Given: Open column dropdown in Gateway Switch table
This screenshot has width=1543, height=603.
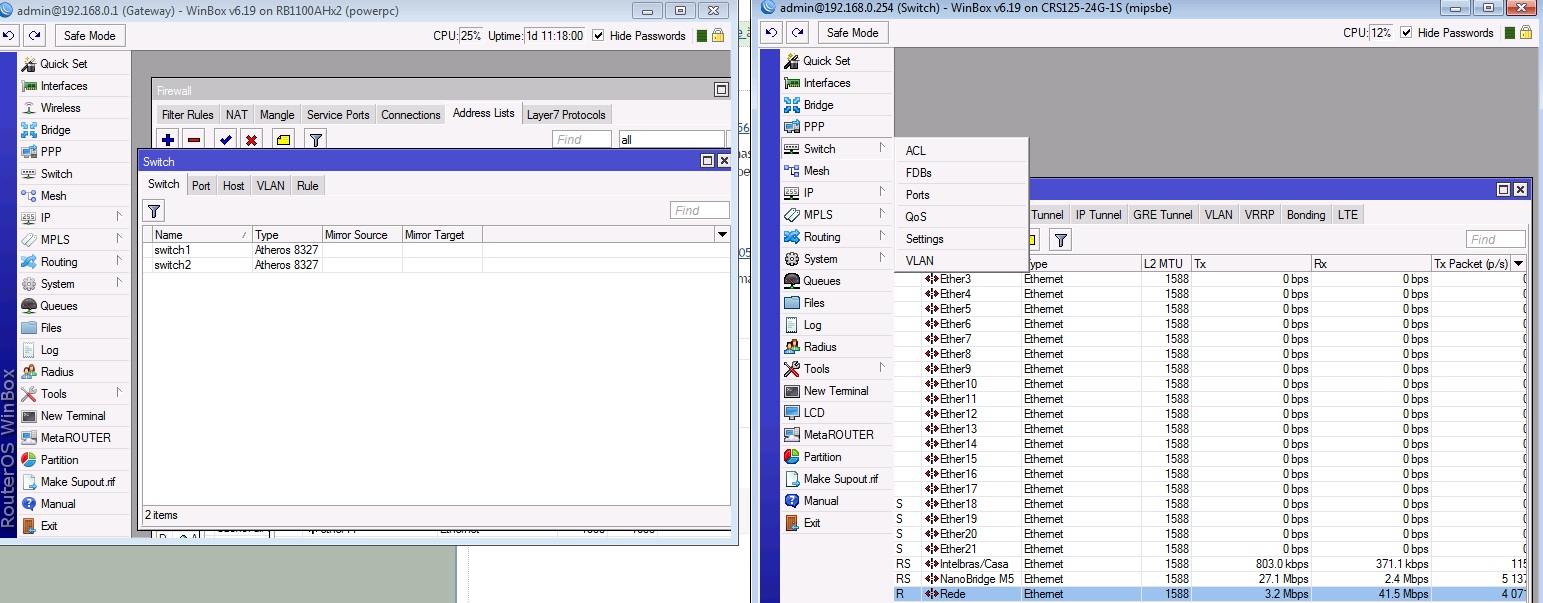Looking at the screenshot, I should pyautogui.click(x=722, y=234).
